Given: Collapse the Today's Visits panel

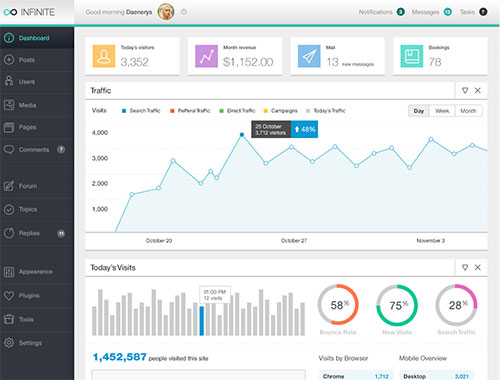Looking at the screenshot, I should tap(465, 267).
